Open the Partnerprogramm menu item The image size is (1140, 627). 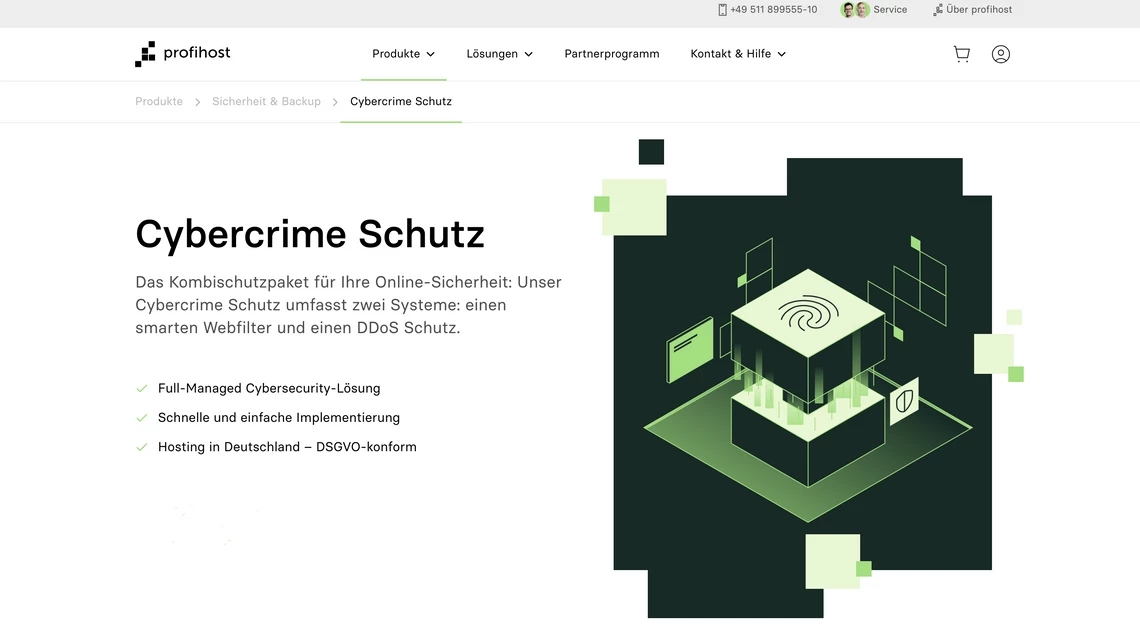pyautogui.click(x=612, y=54)
